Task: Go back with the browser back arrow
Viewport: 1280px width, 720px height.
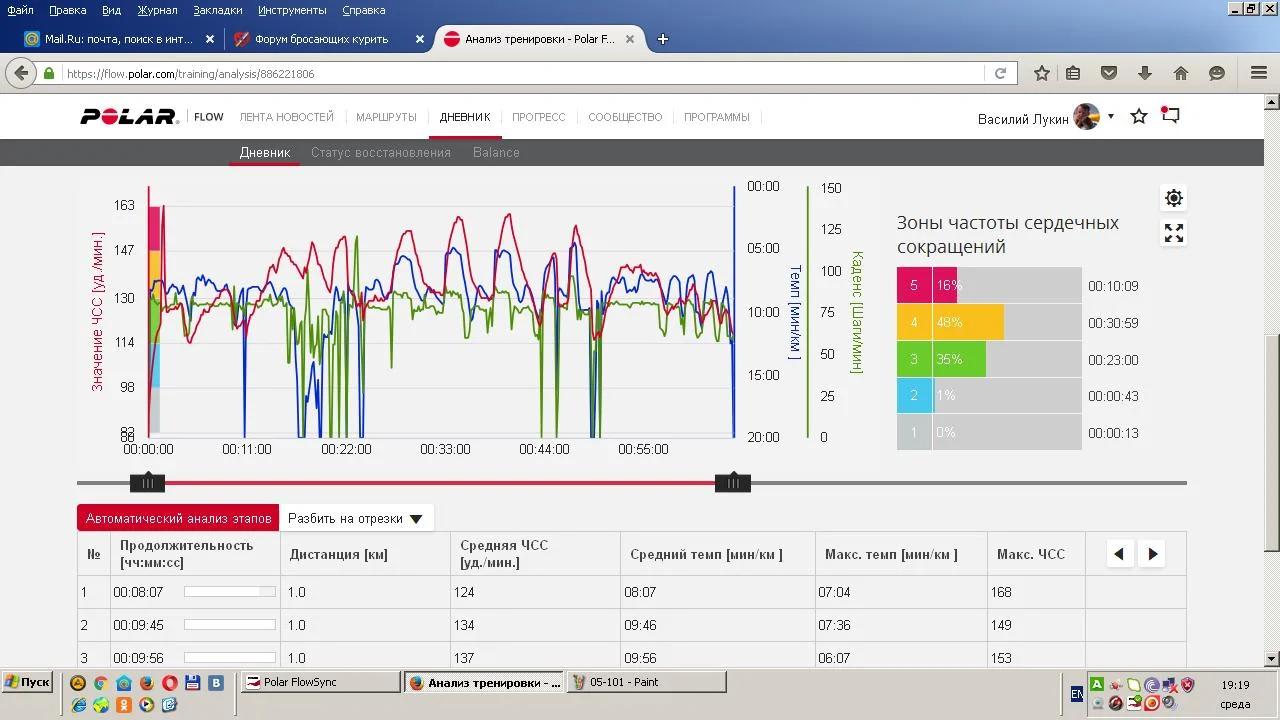Action: 20,73
